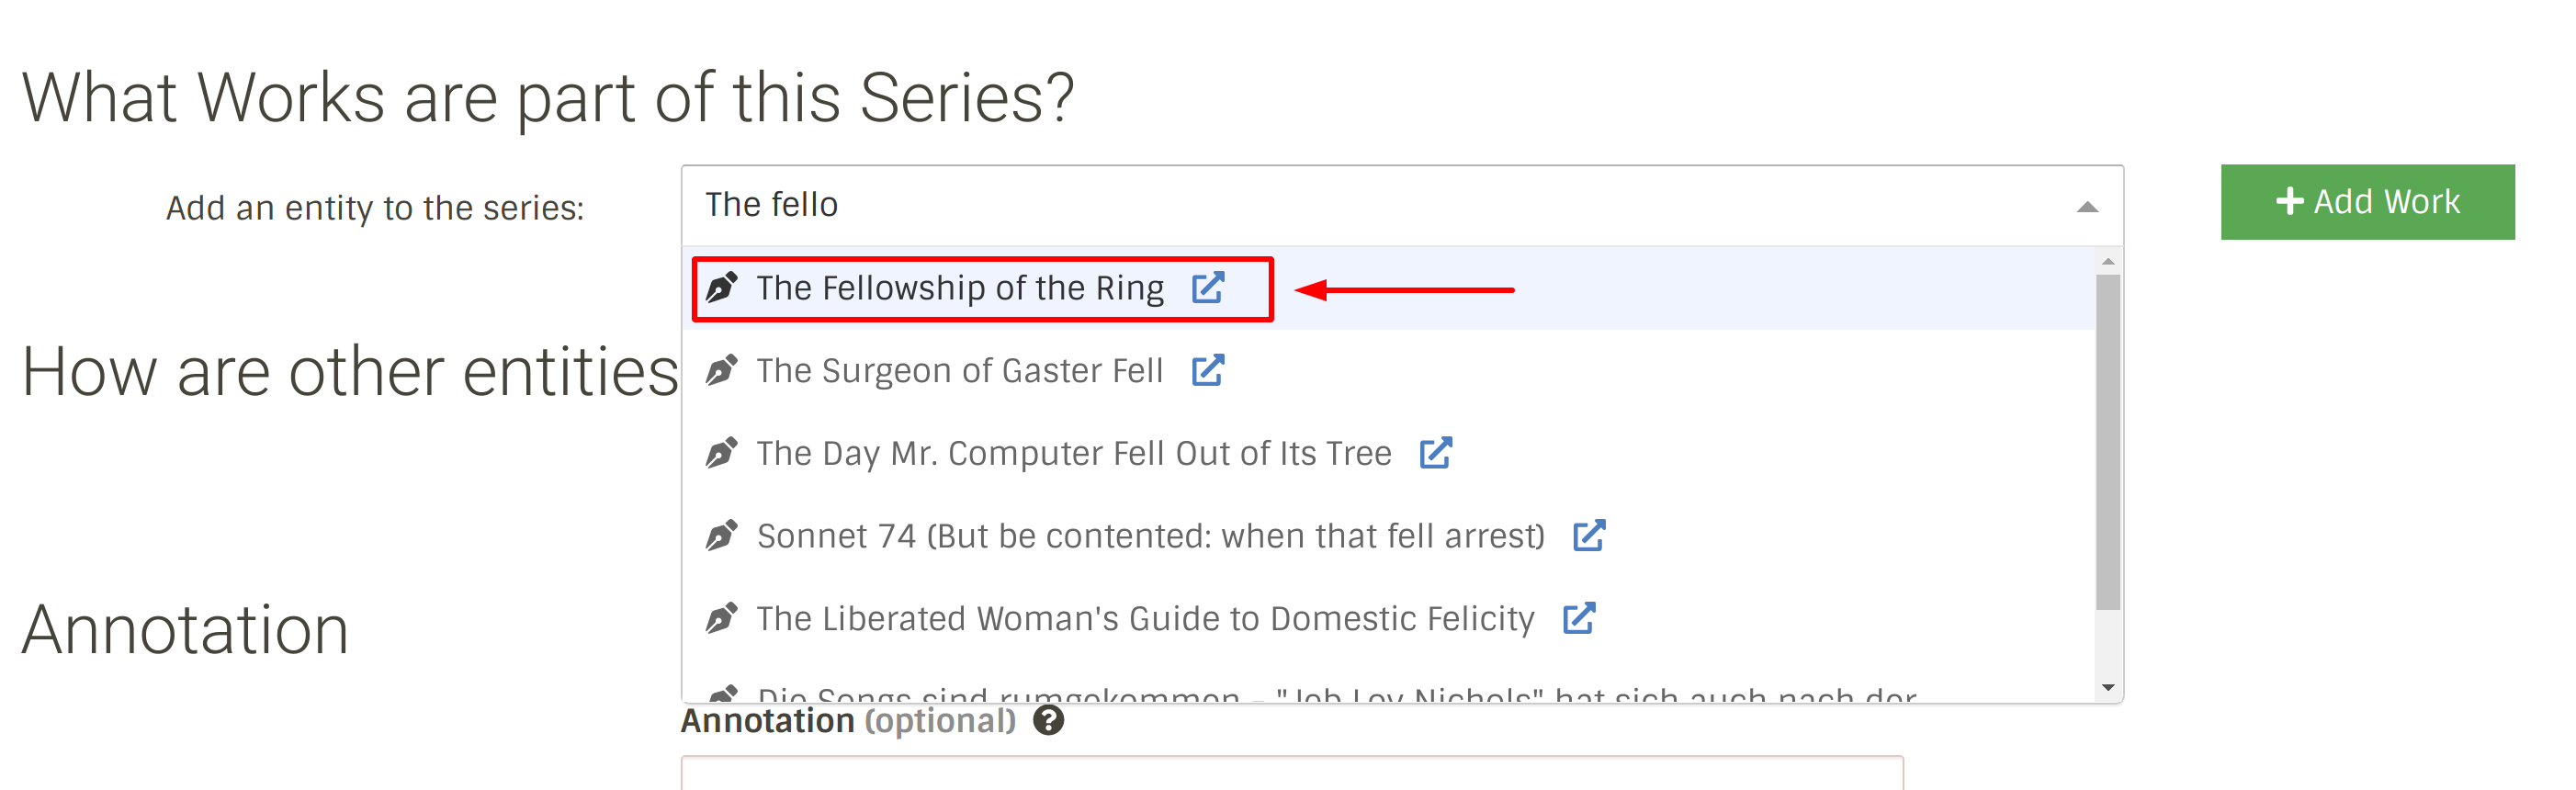Viewport: 2576px width, 790px height.
Task: Select The Surgeon of Gaster Fell option
Action: 1388,371
